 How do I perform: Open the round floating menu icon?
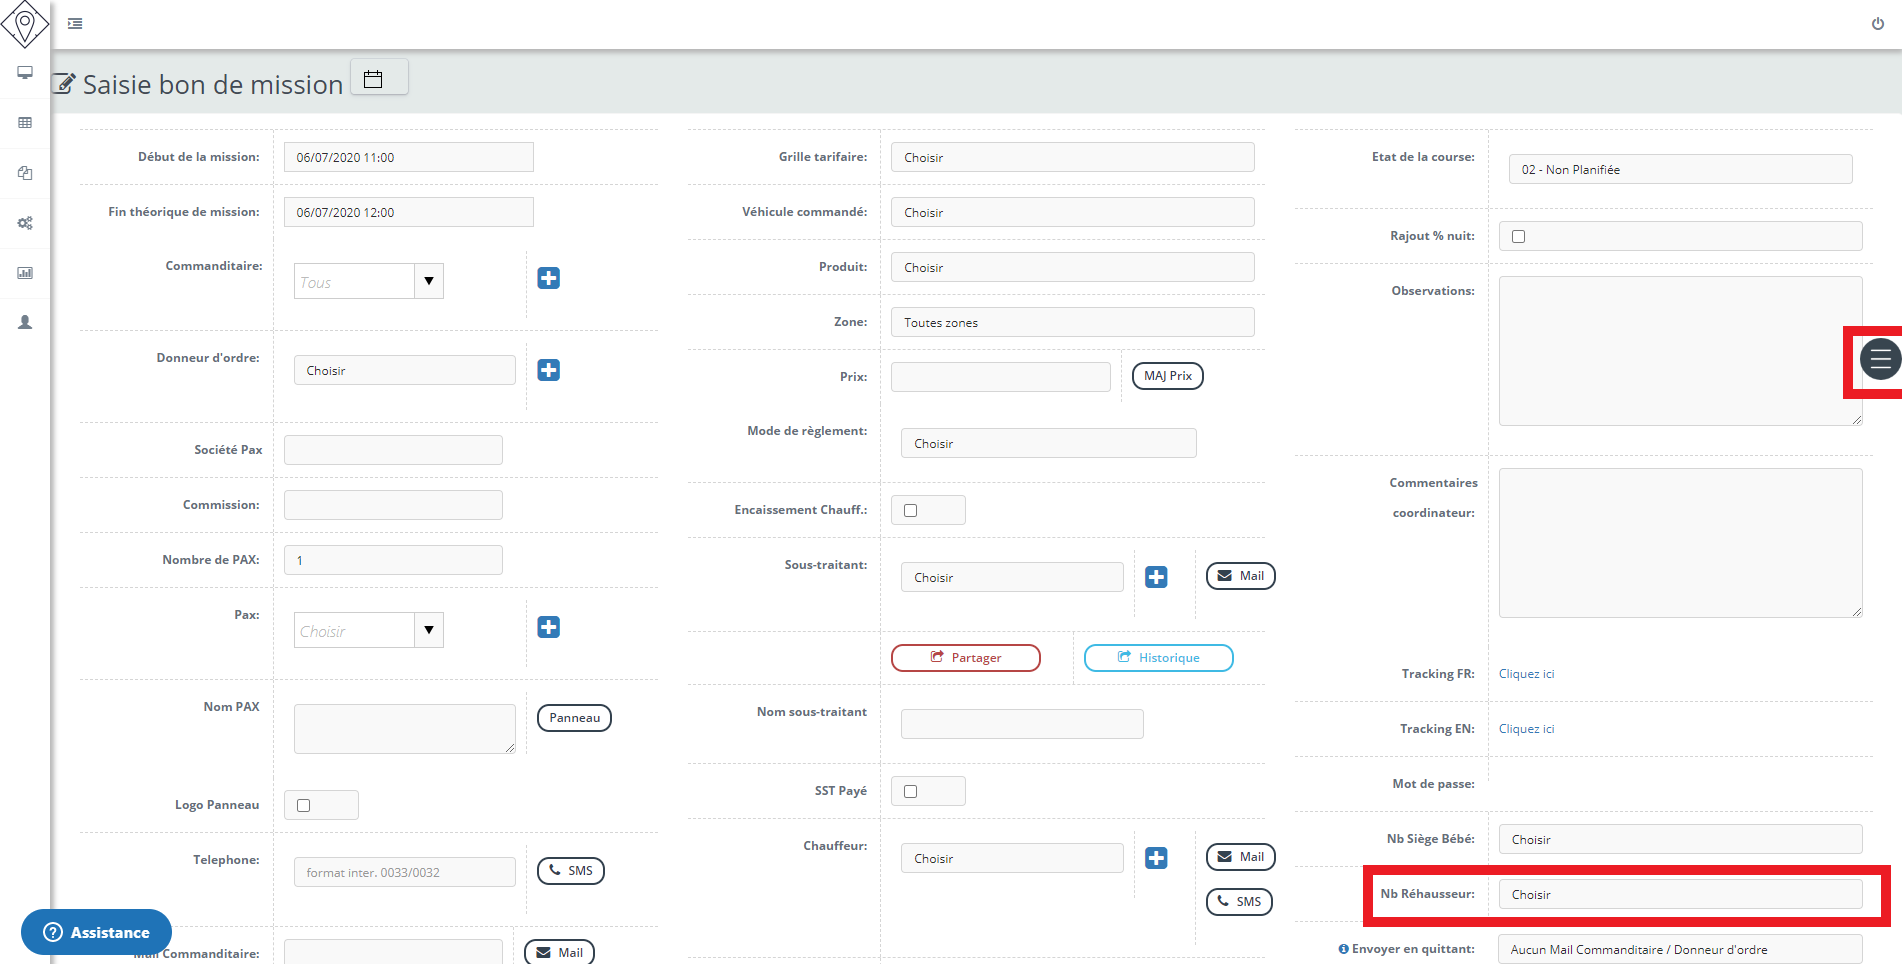click(x=1879, y=359)
